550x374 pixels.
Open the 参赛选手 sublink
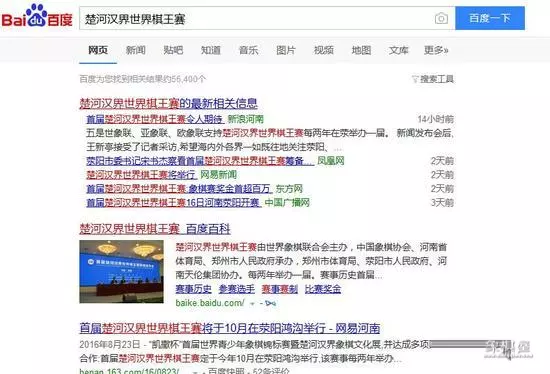(237, 289)
